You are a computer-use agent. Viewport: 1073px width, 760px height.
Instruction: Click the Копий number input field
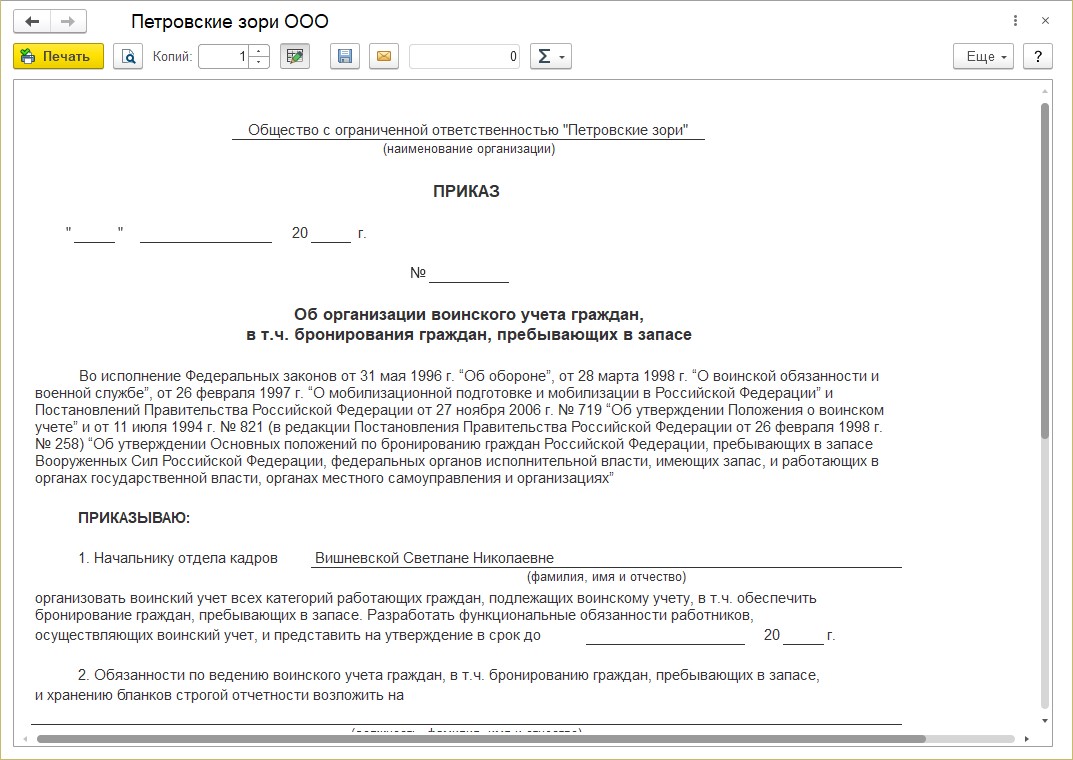click(224, 56)
